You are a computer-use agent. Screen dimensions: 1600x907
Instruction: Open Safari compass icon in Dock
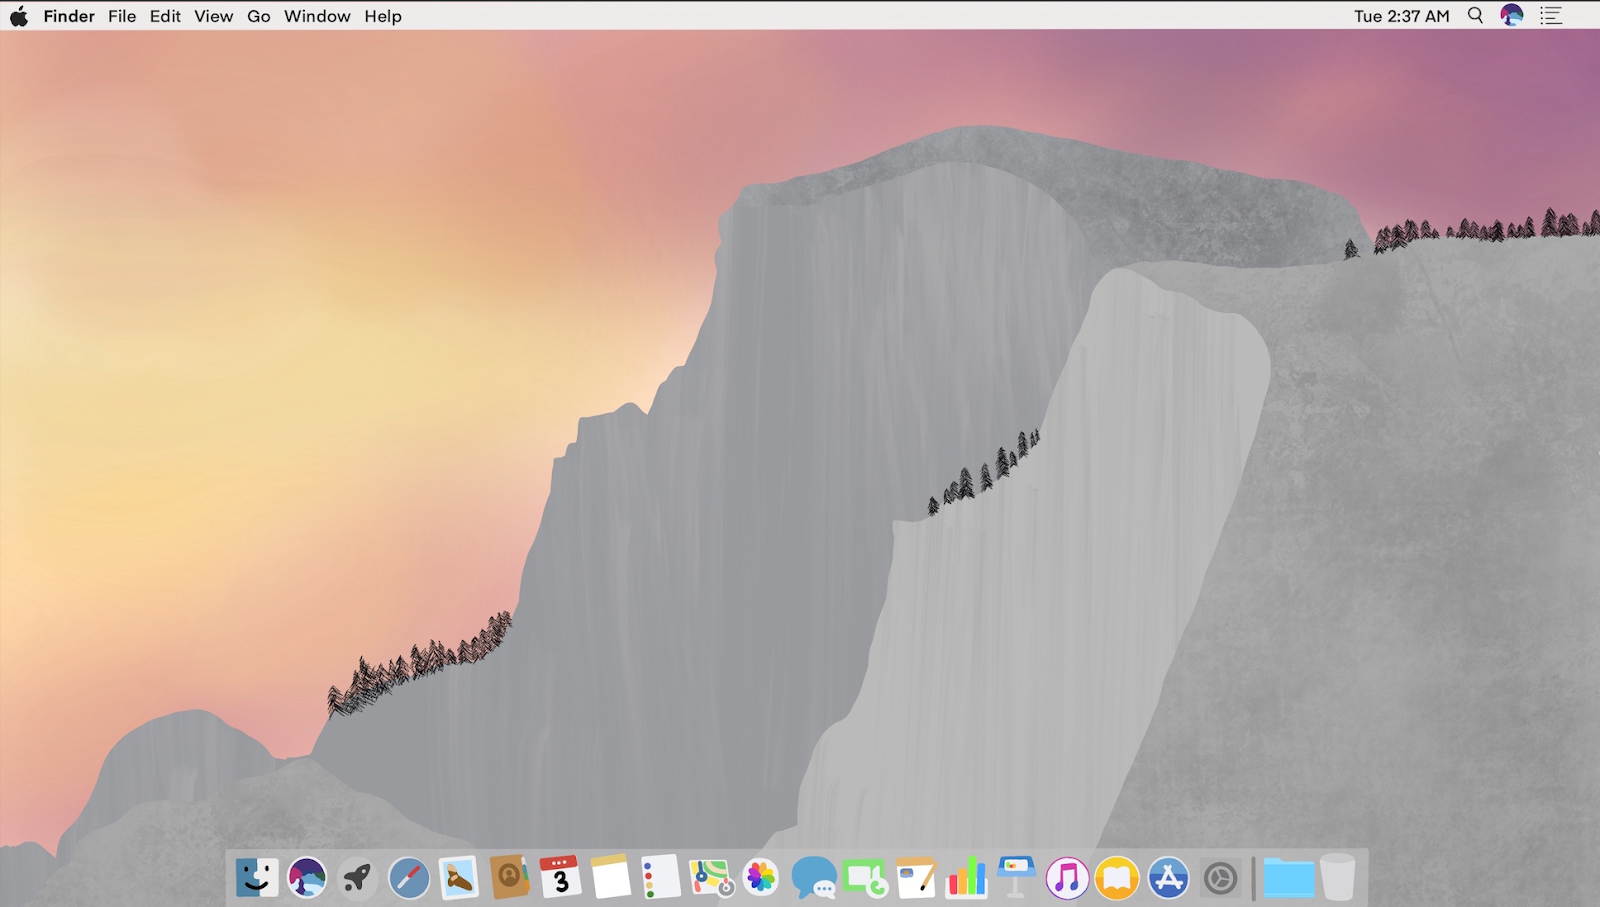408,878
